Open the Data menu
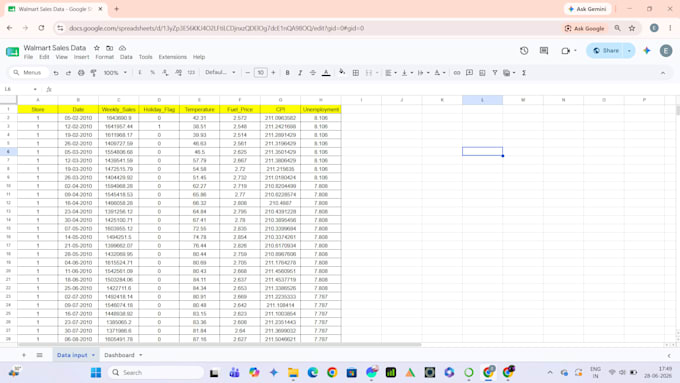The height and width of the screenshot is (383, 680). [126, 57]
